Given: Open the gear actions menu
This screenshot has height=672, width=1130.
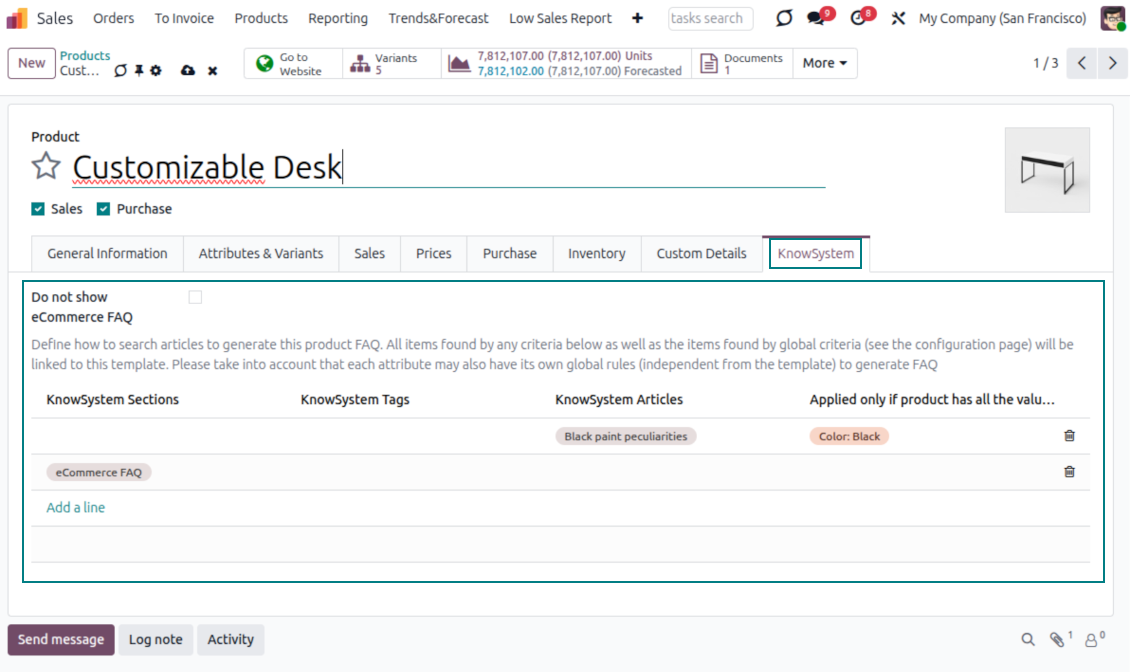Looking at the screenshot, I should (156, 71).
